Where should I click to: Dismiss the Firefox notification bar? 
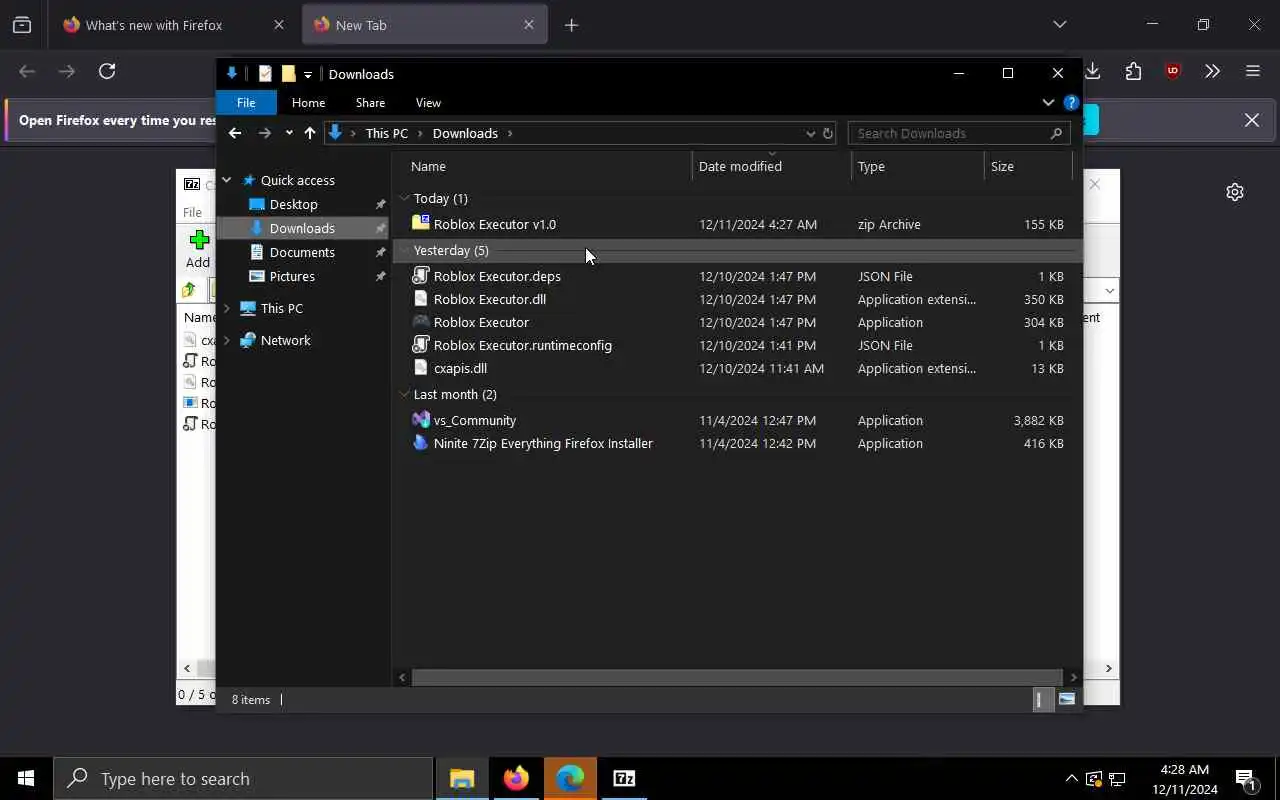(x=1251, y=120)
